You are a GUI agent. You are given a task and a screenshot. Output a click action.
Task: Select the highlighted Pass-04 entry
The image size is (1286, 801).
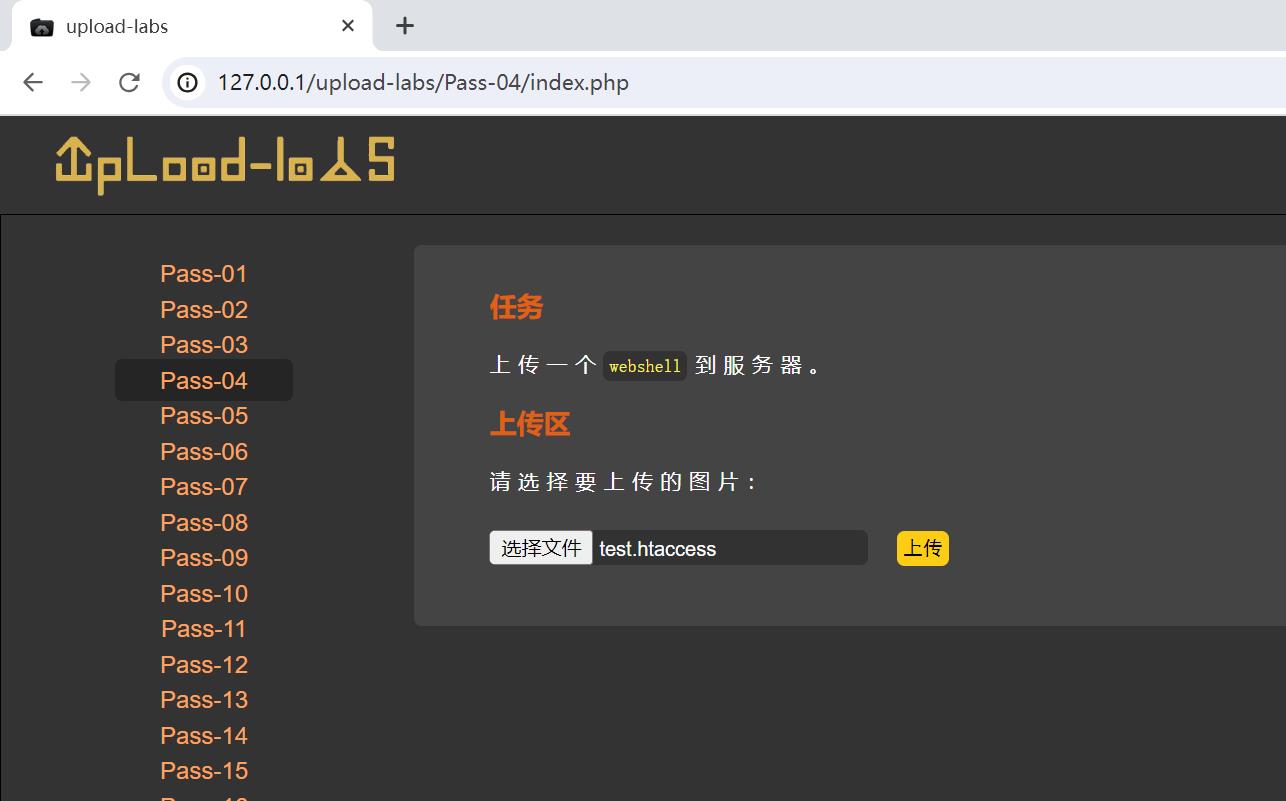tap(204, 380)
